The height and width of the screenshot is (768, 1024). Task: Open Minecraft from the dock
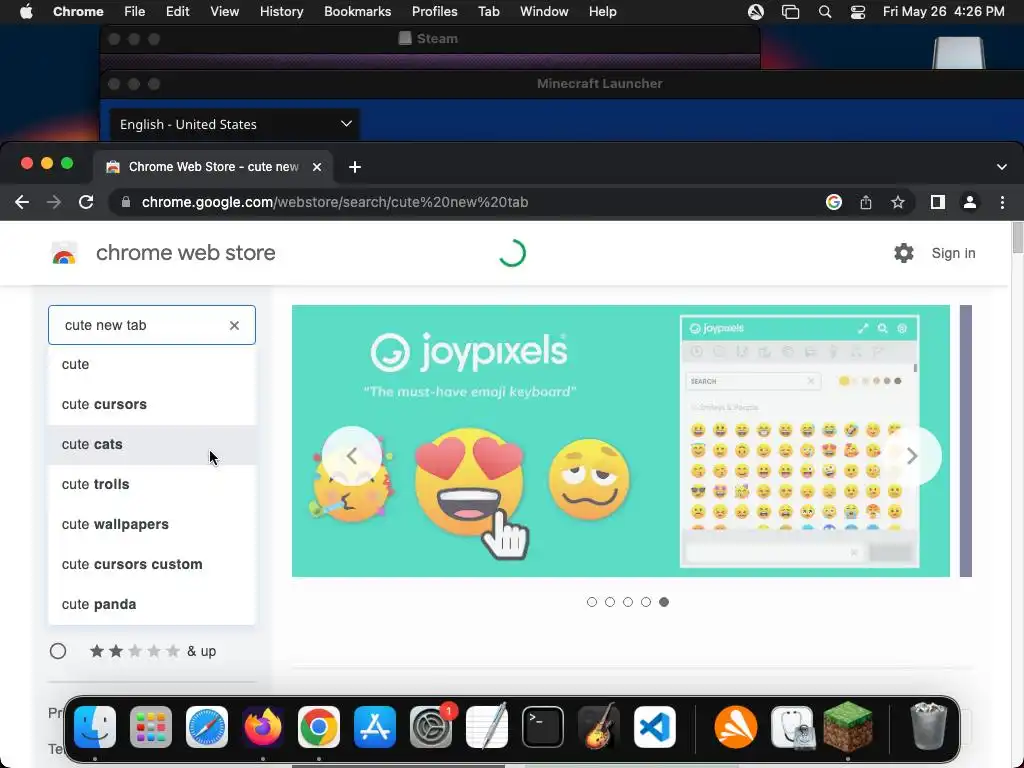point(848,726)
